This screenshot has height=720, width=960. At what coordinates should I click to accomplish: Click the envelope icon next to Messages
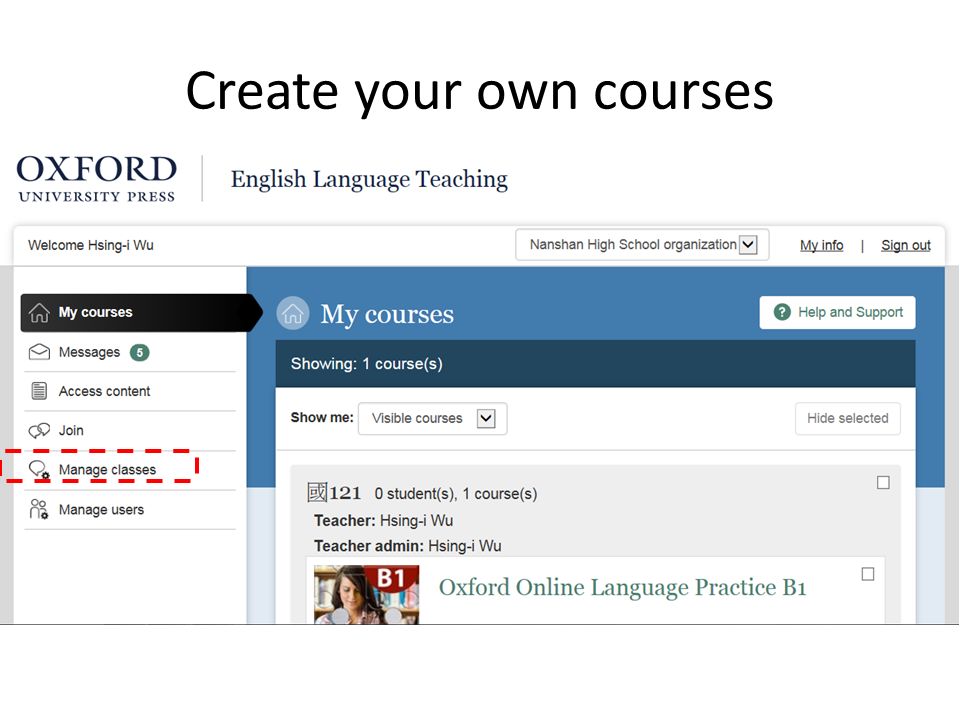point(39,351)
